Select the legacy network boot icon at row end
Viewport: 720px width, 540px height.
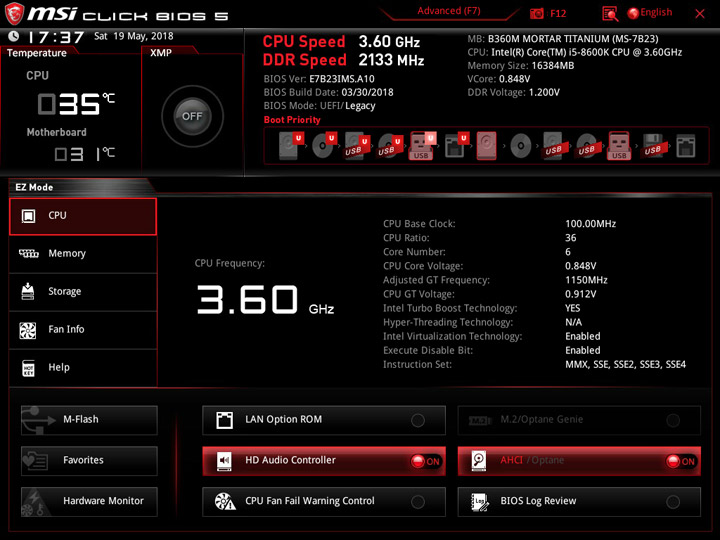click(x=686, y=146)
